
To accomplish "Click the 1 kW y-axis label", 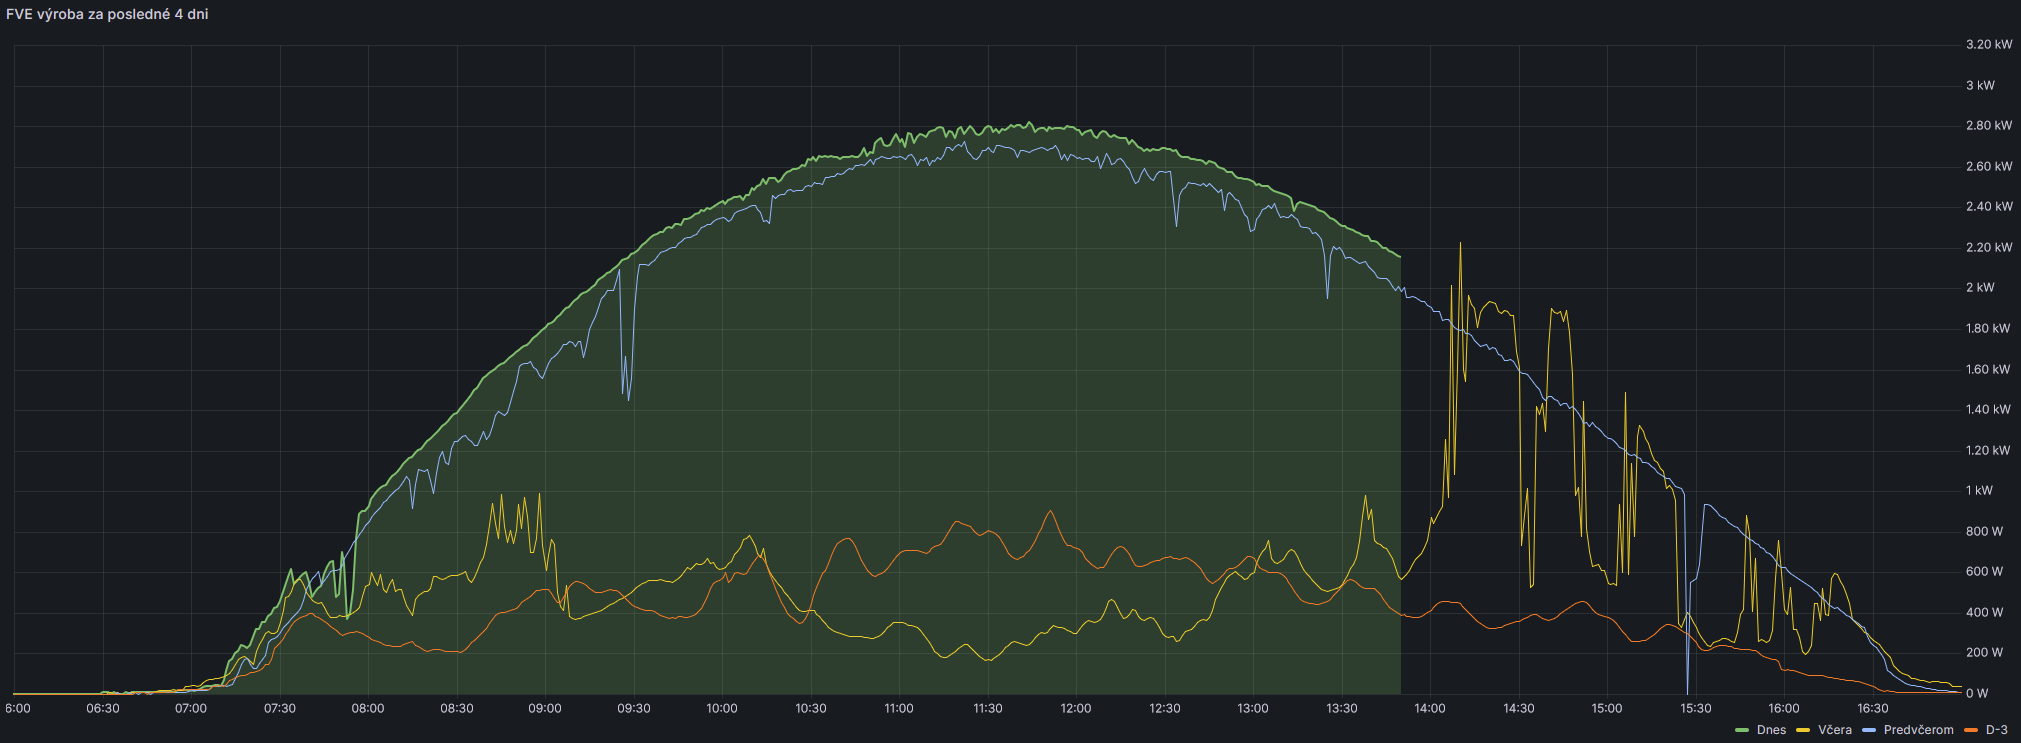I will pyautogui.click(x=1979, y=491).
